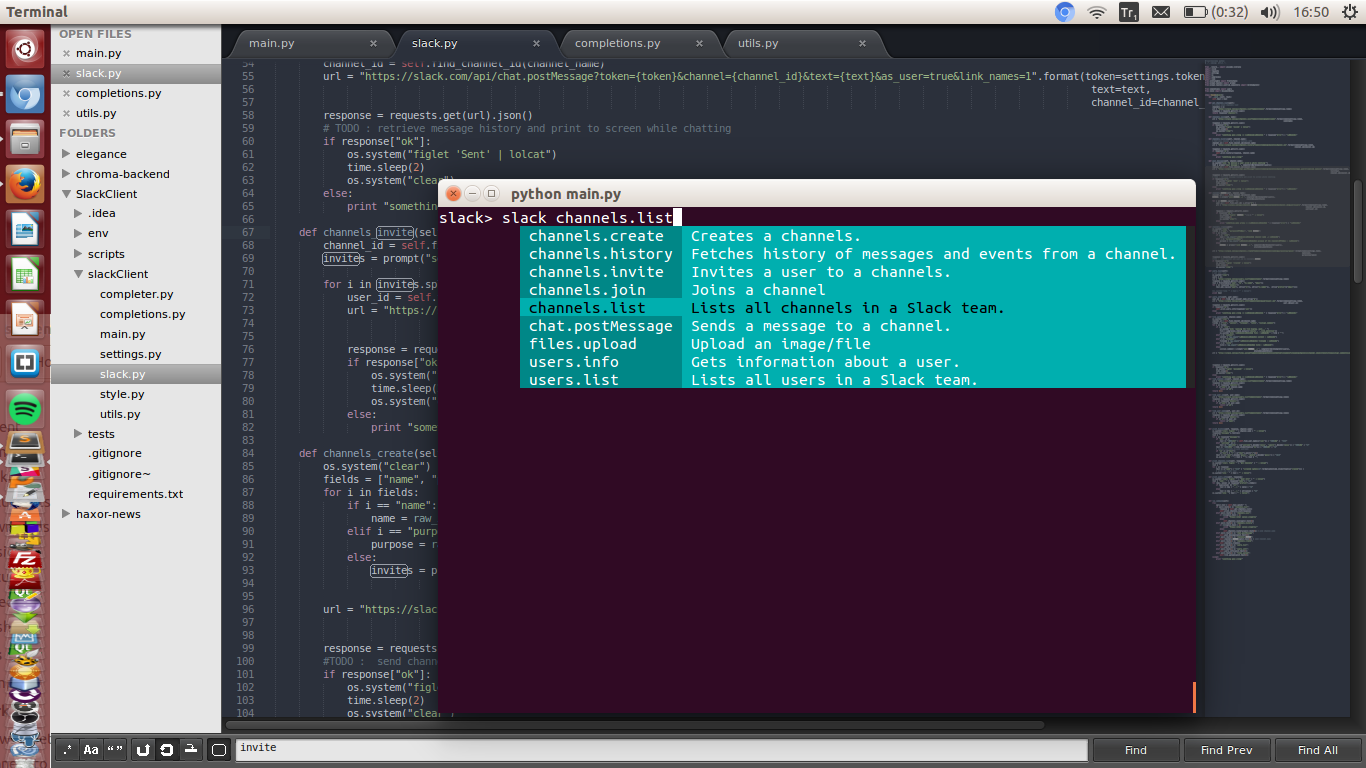The width and height of the screenshot is (1366, 768).
Task: Open LibreOffice Calc in the dock
Action: point(25,275)
